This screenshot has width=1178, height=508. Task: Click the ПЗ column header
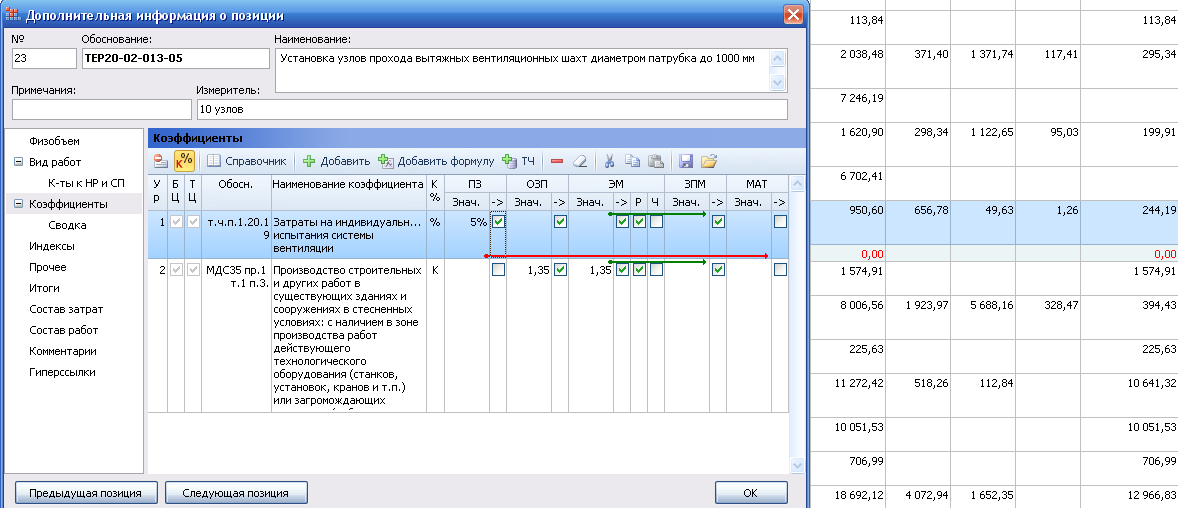pos(476,183)
